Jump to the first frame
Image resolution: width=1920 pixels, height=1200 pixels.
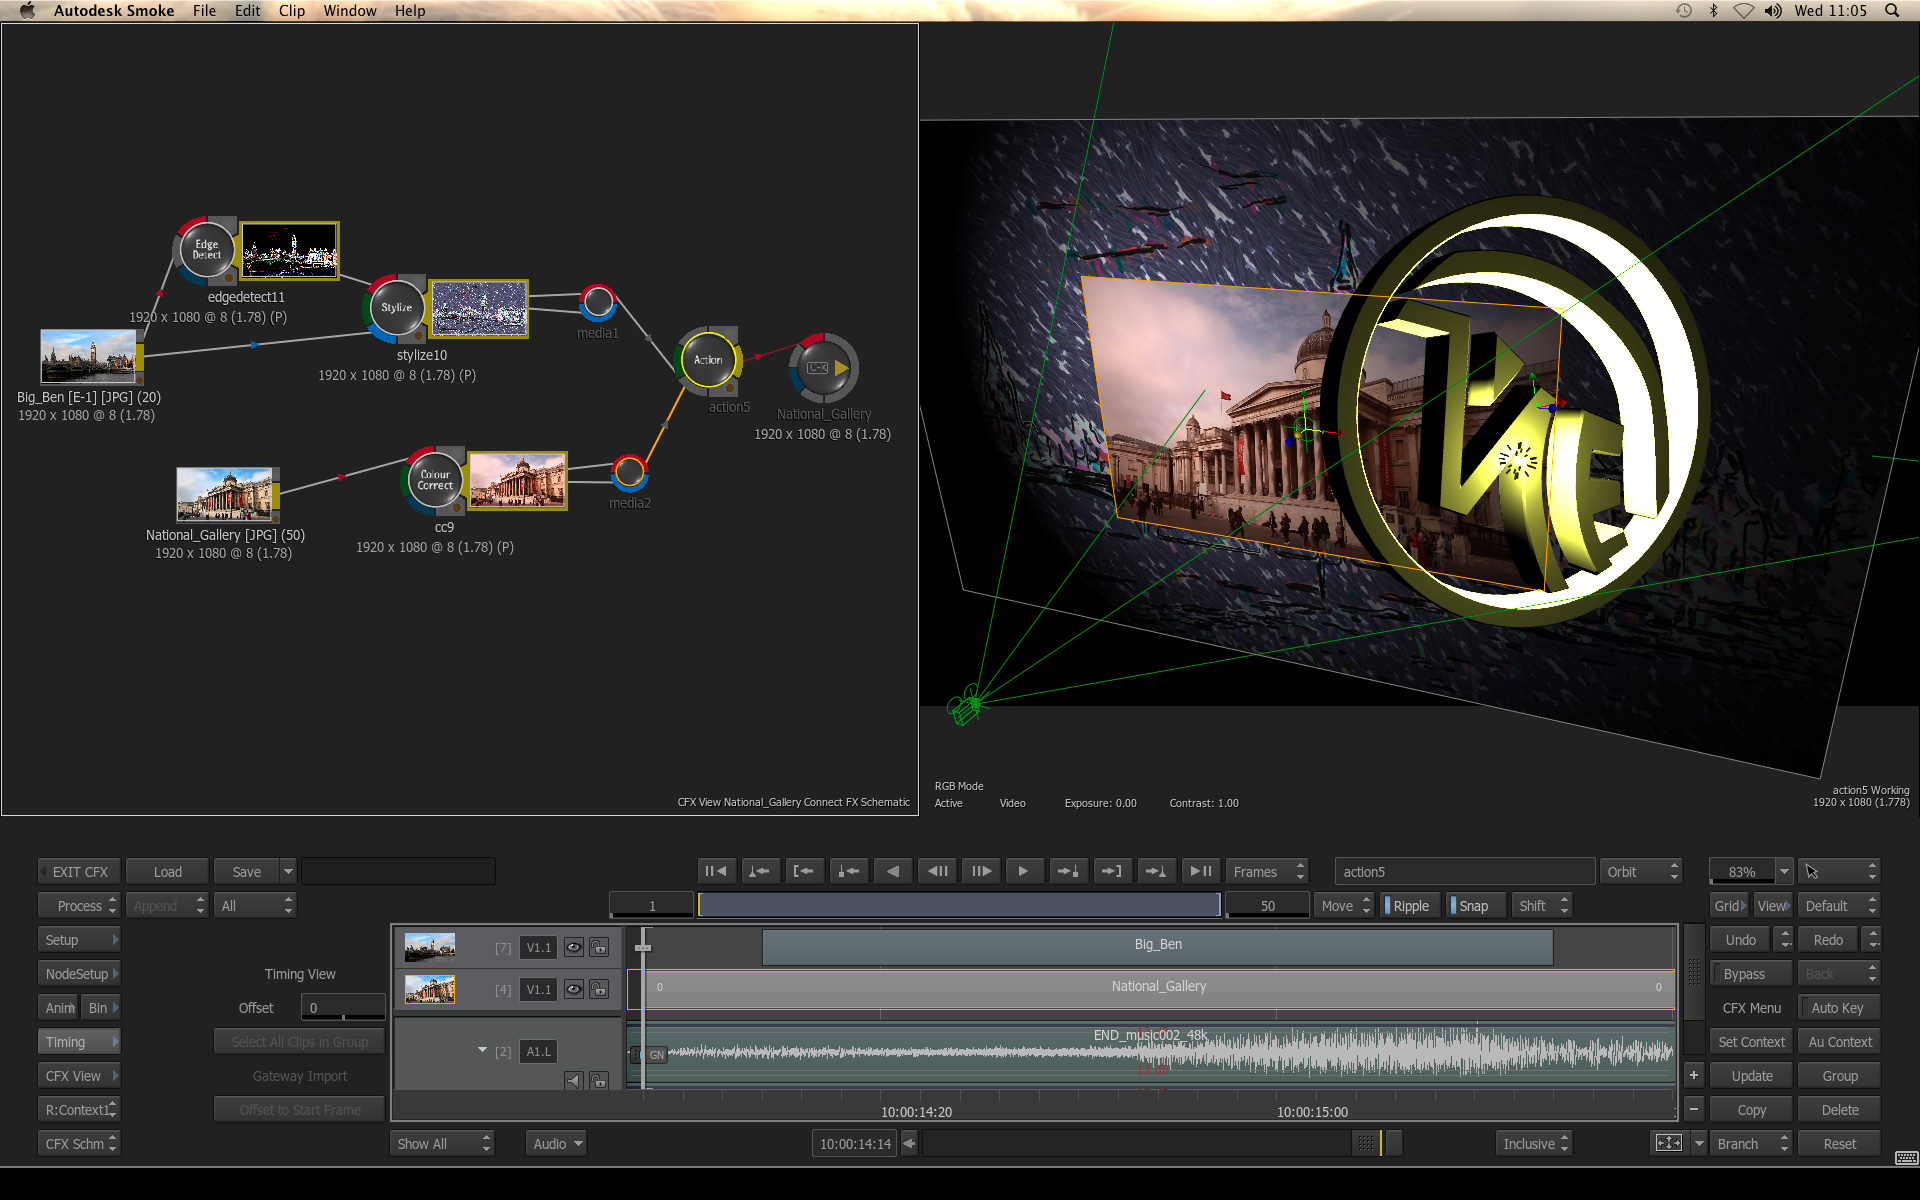[716, 871]
